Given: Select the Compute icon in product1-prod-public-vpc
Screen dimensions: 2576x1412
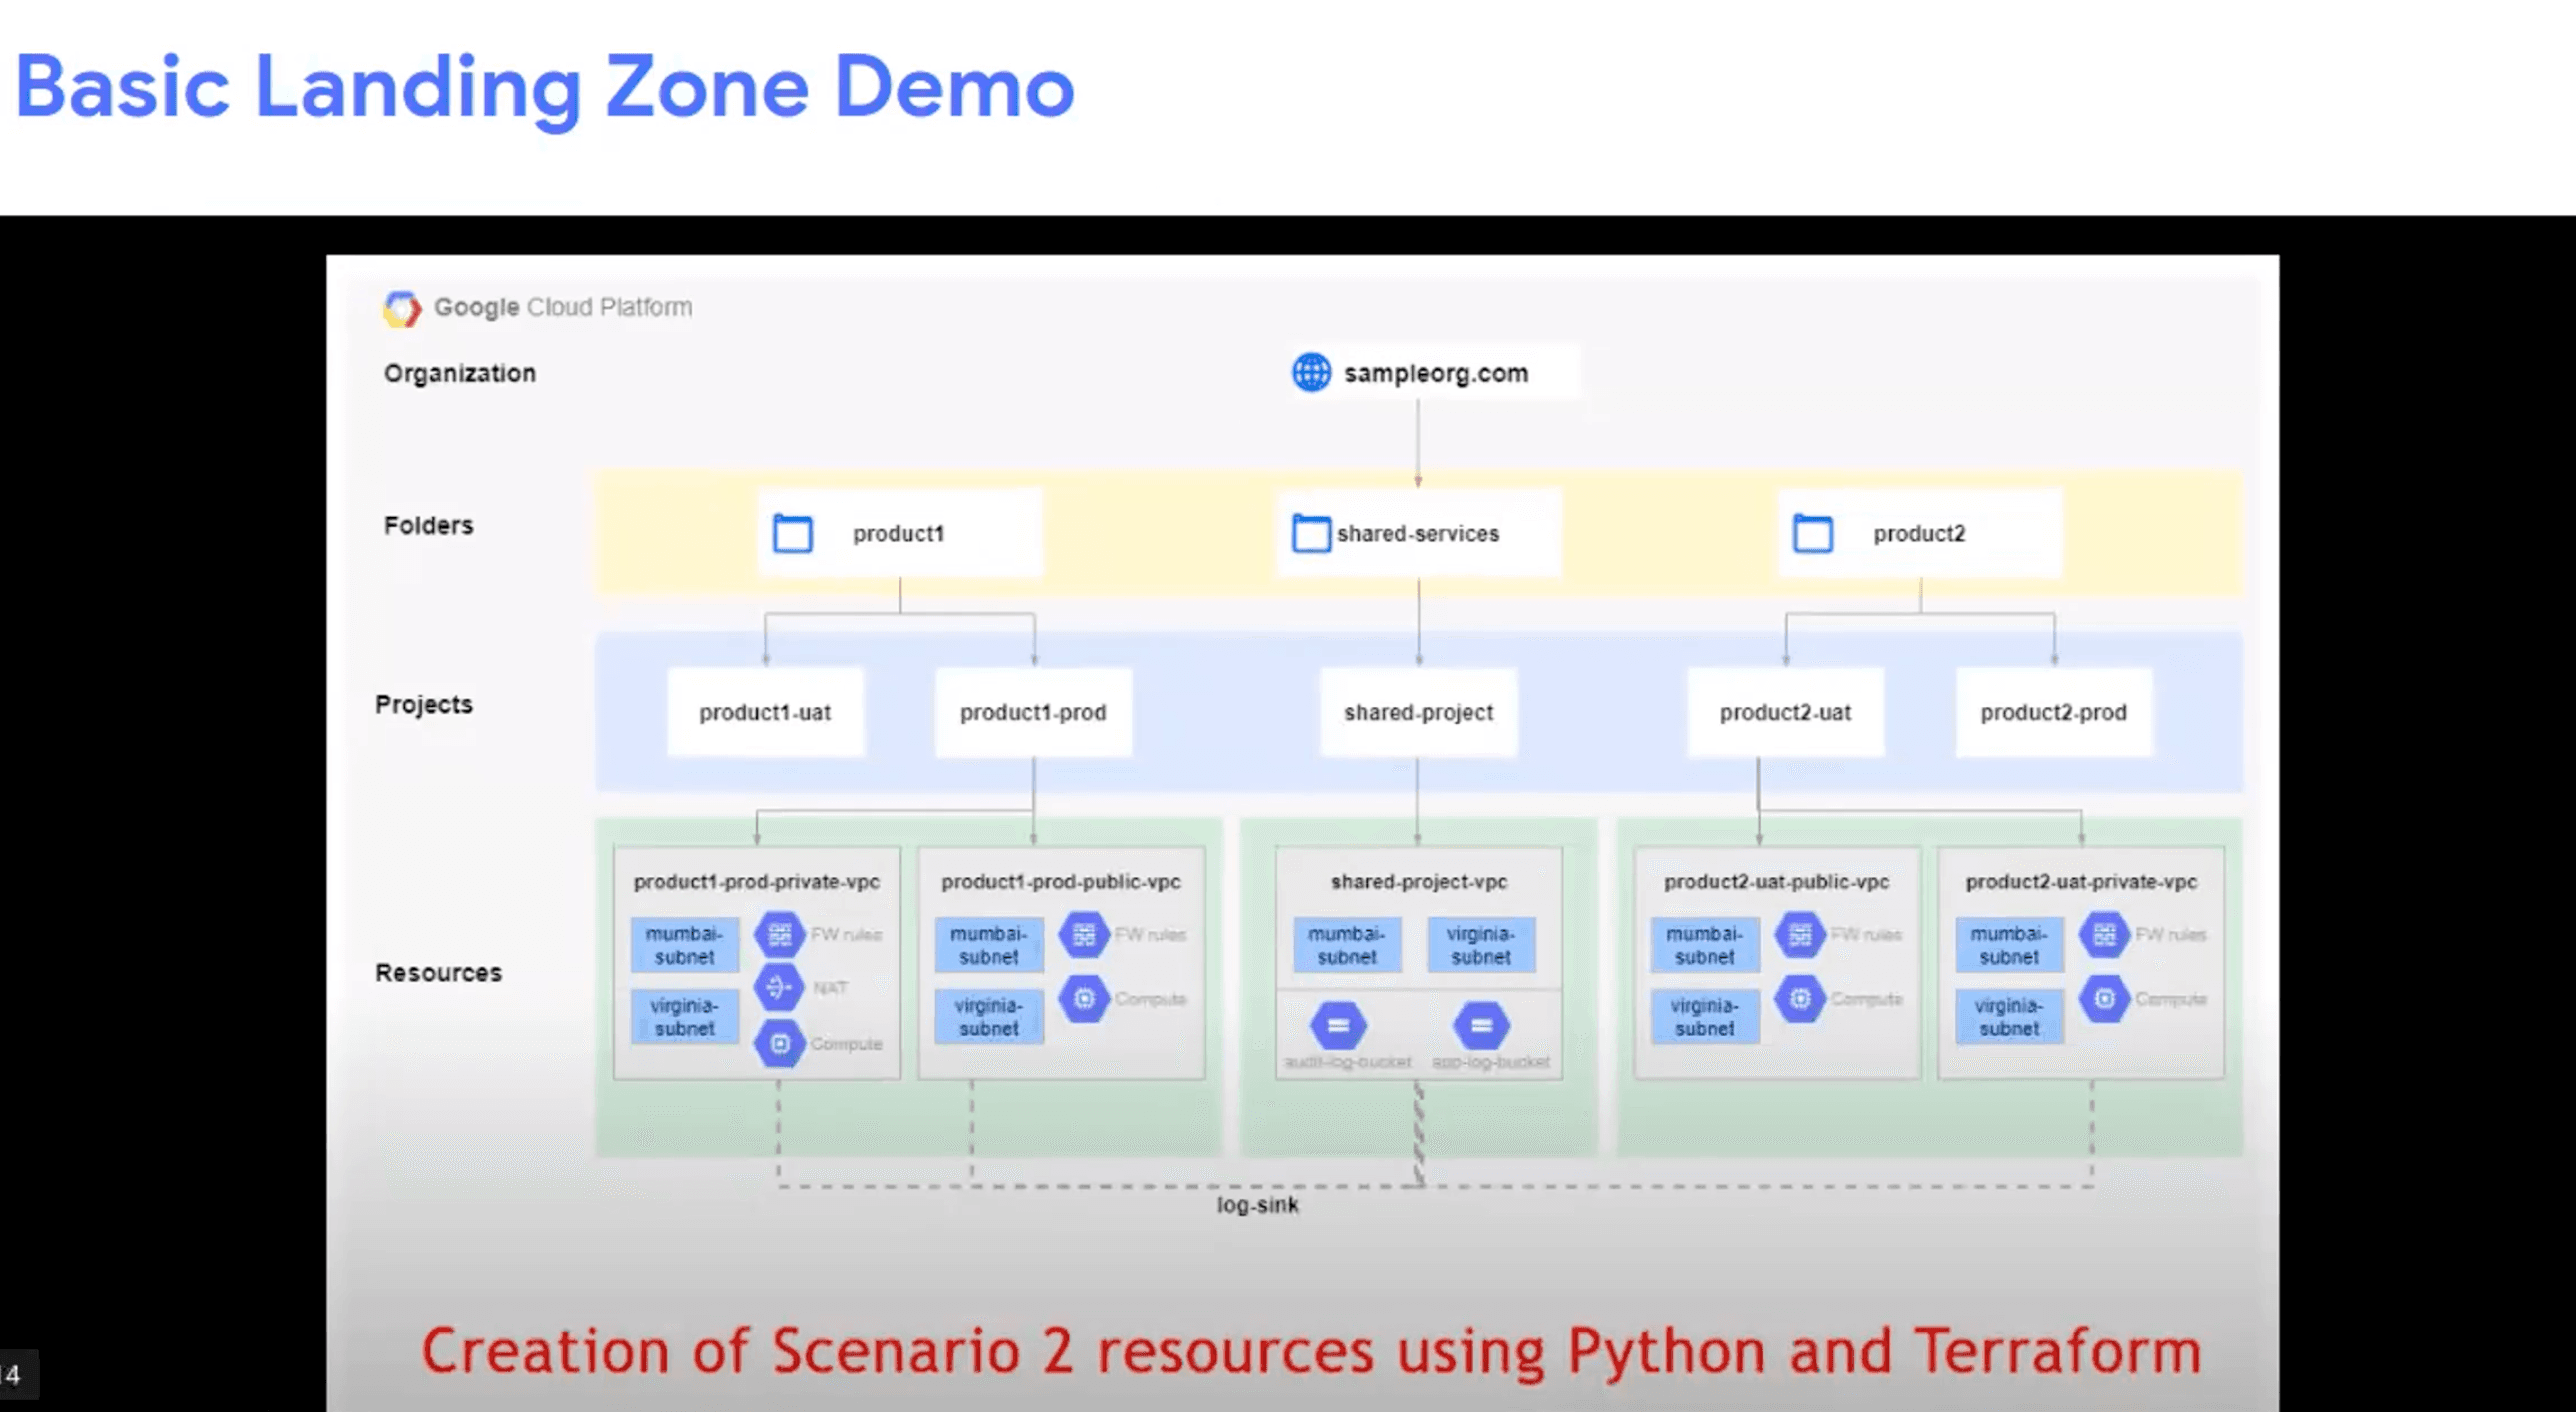Looking at the screenshot, I should (1084, 998).
